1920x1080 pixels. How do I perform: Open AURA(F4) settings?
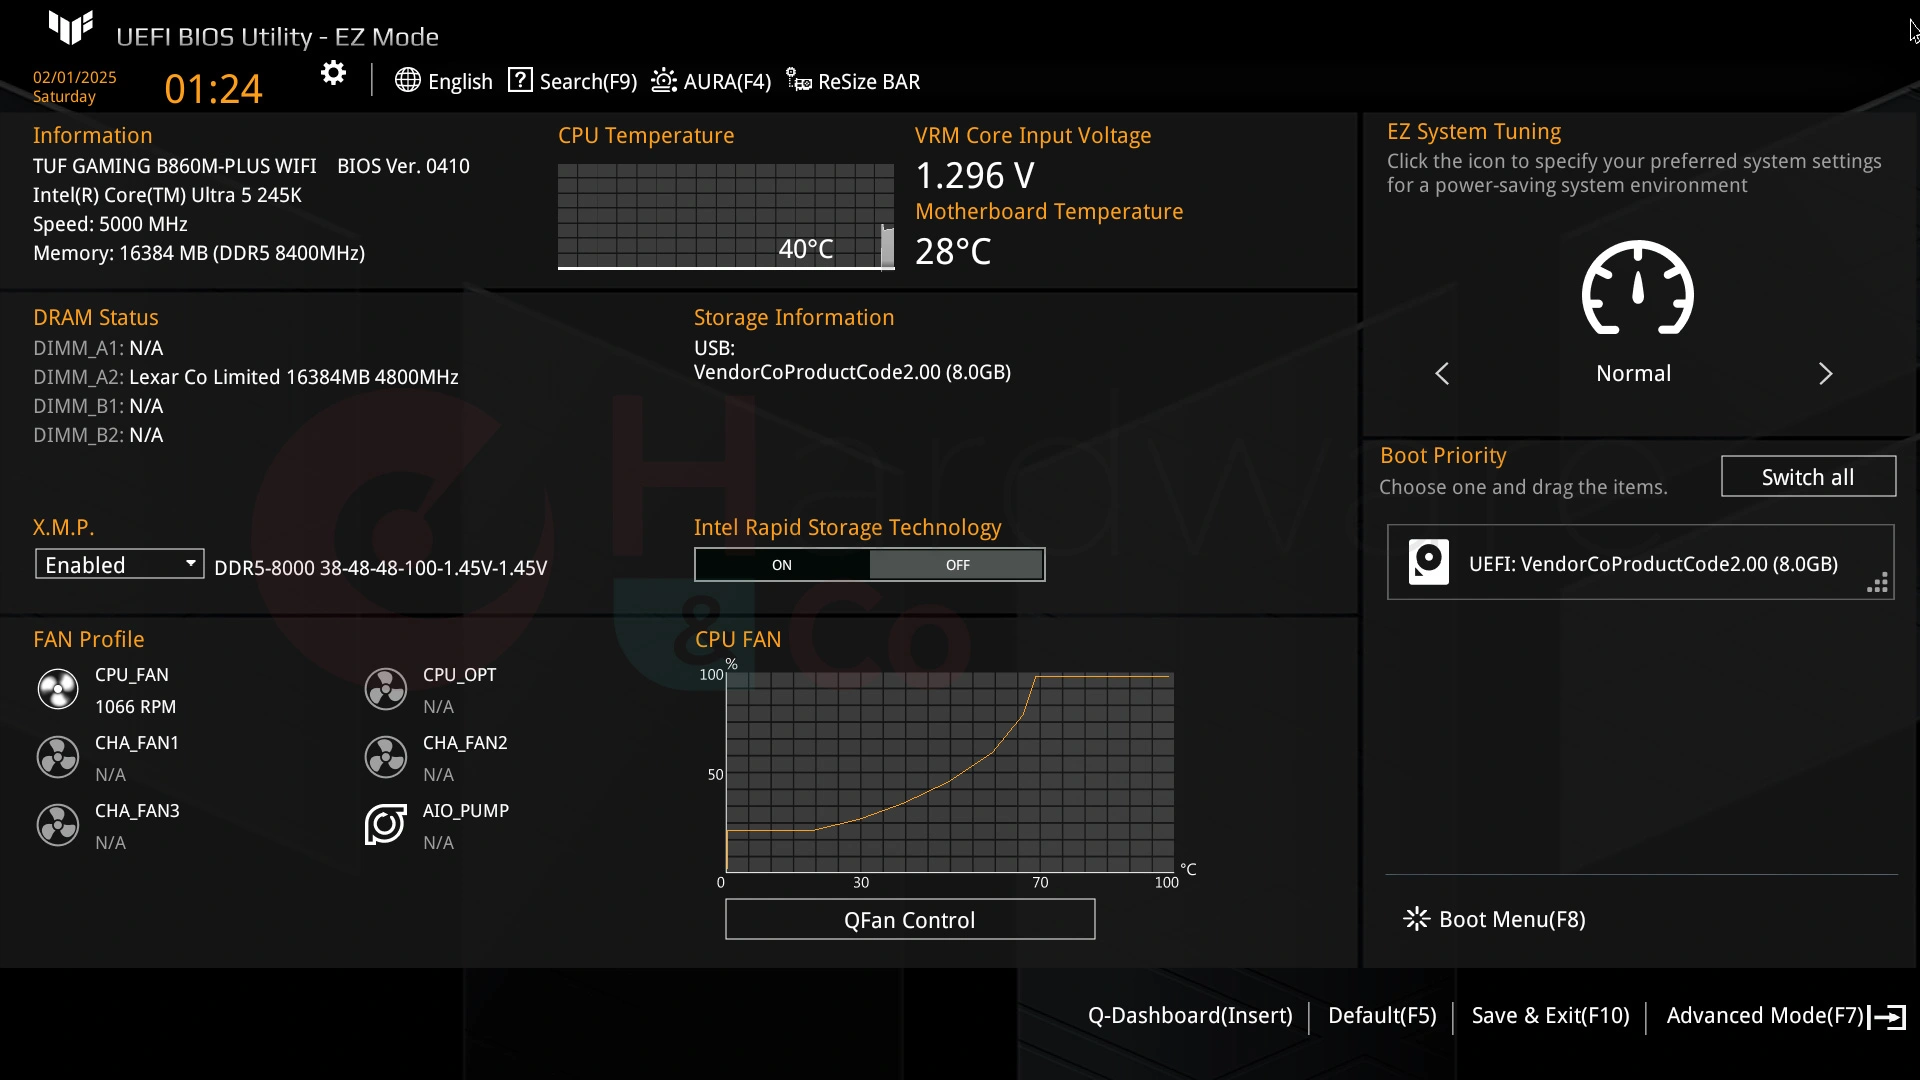[711, 81]
